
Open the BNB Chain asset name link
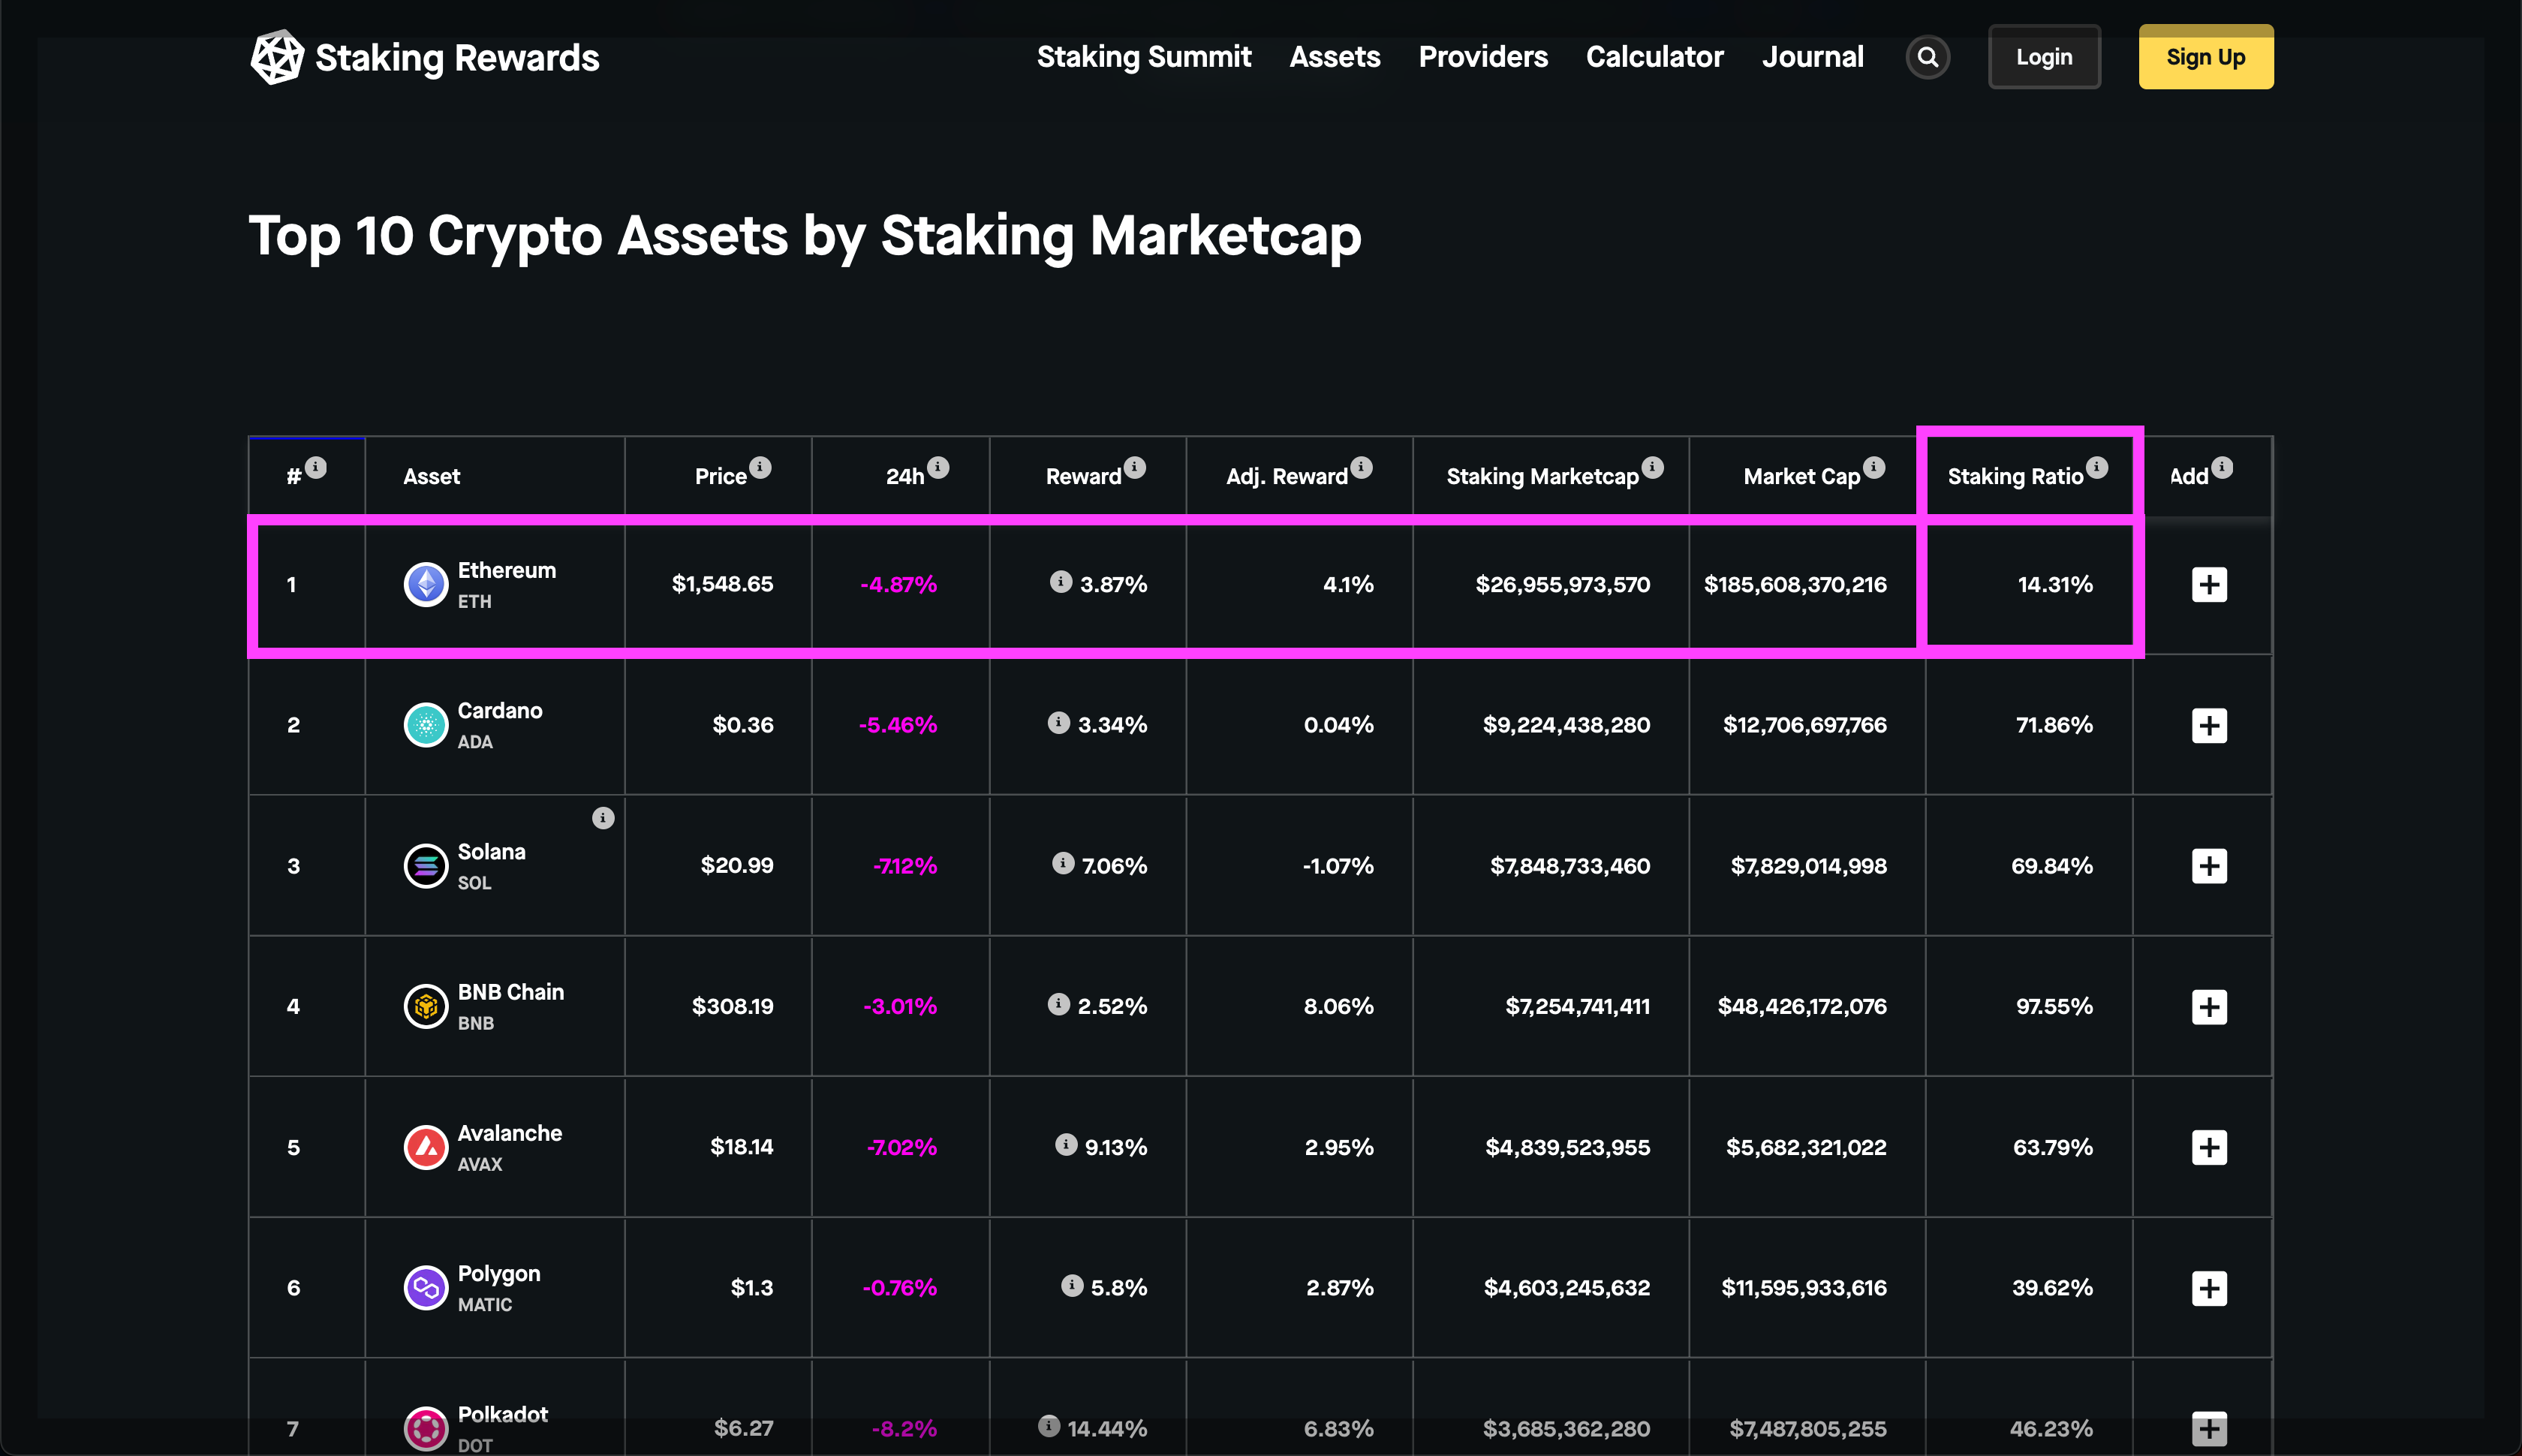tap(510, 992)
